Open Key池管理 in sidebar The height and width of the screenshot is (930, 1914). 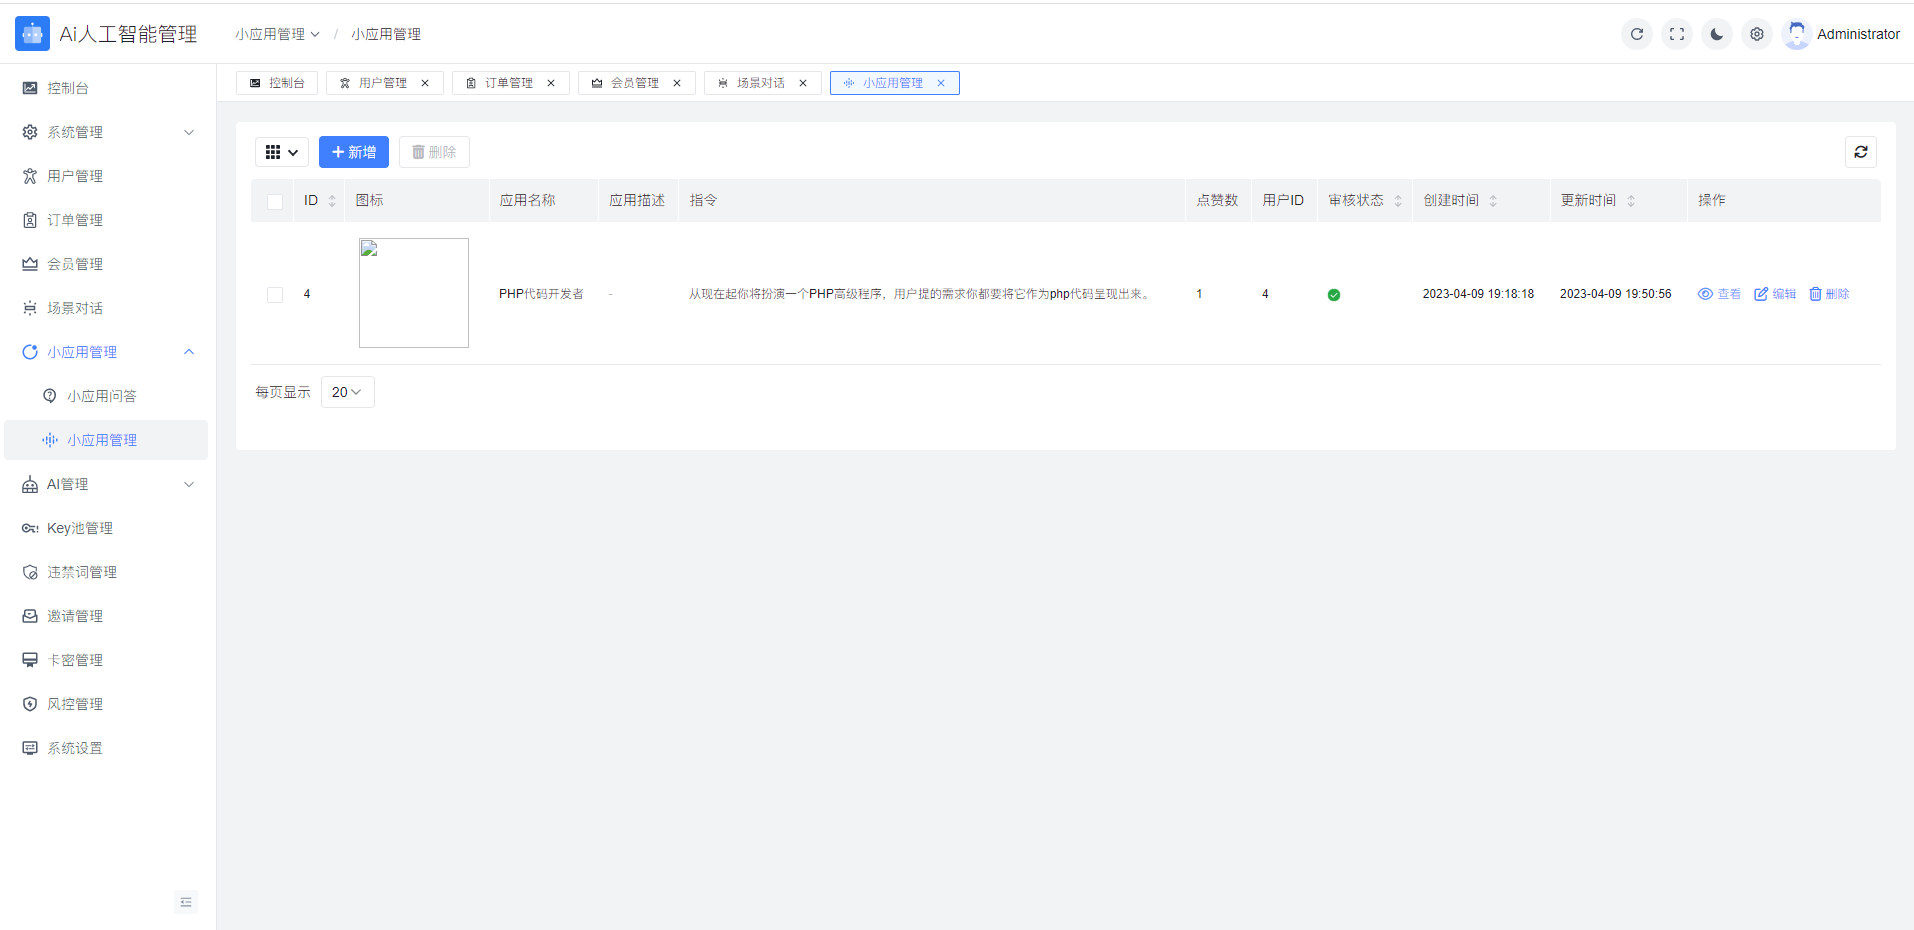coord(108,528)
